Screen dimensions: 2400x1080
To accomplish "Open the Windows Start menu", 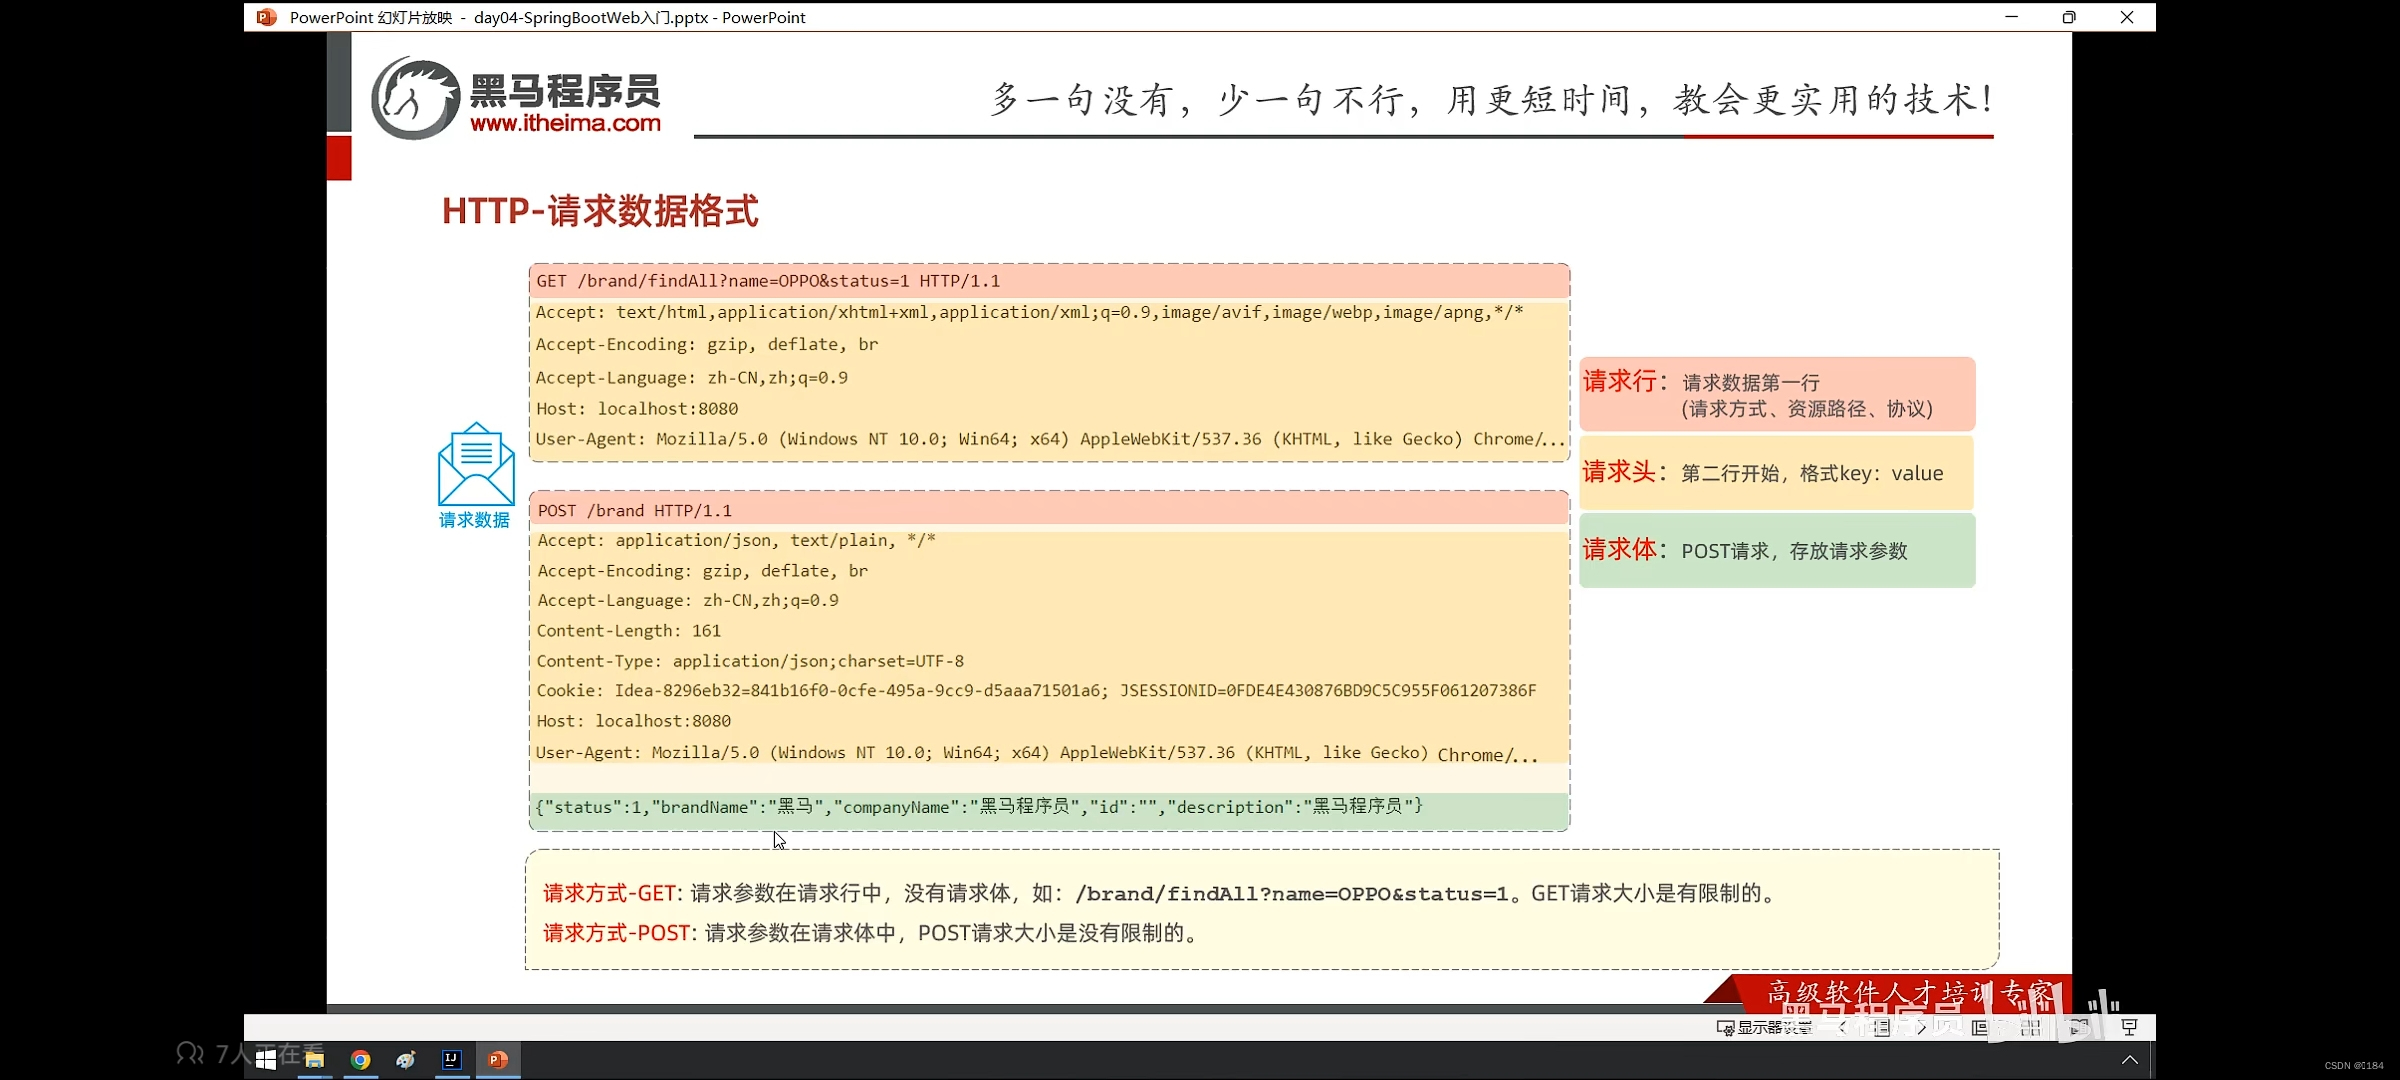I will pyautogui.click(x=265, y=1061).
